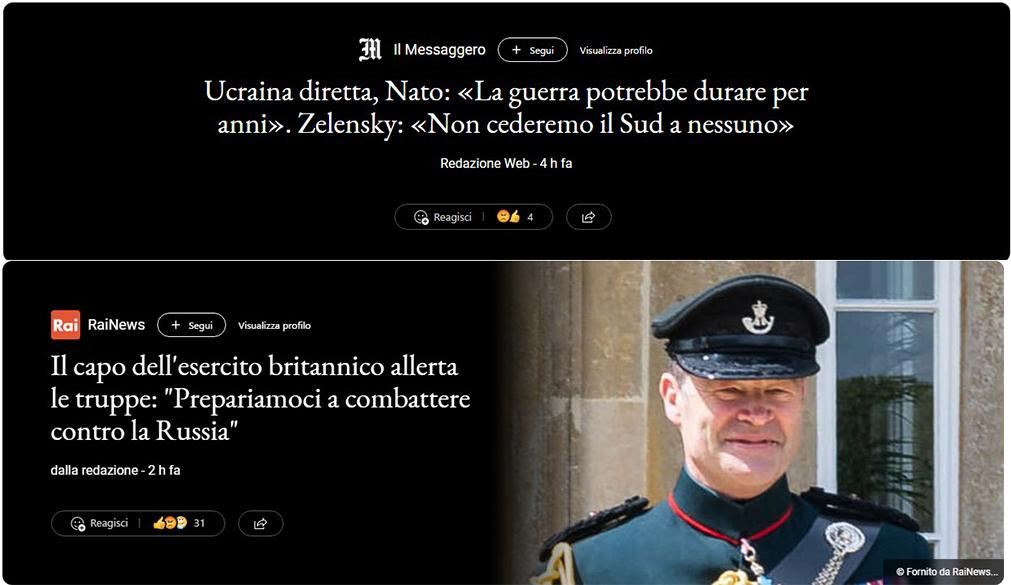This screenshot has width=1011, height=585.
Task: View reaction emojis with count 31
Action: (x=179, y=523)
